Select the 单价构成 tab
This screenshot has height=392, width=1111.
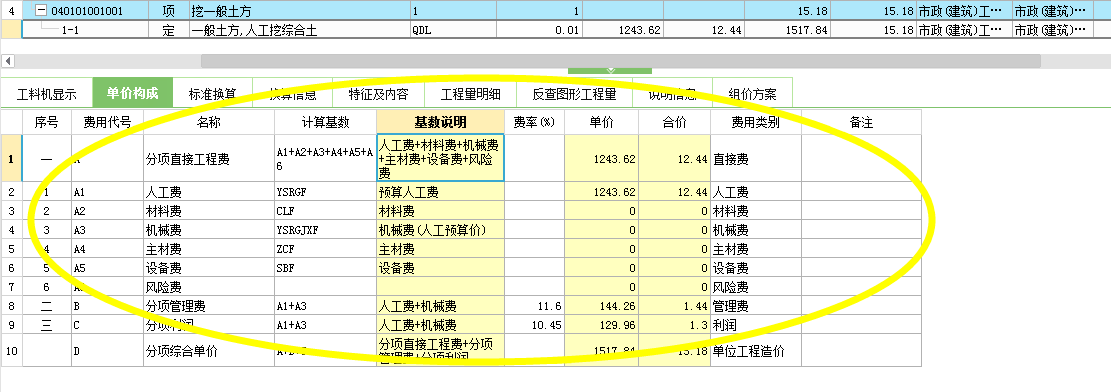click(132, 94)
